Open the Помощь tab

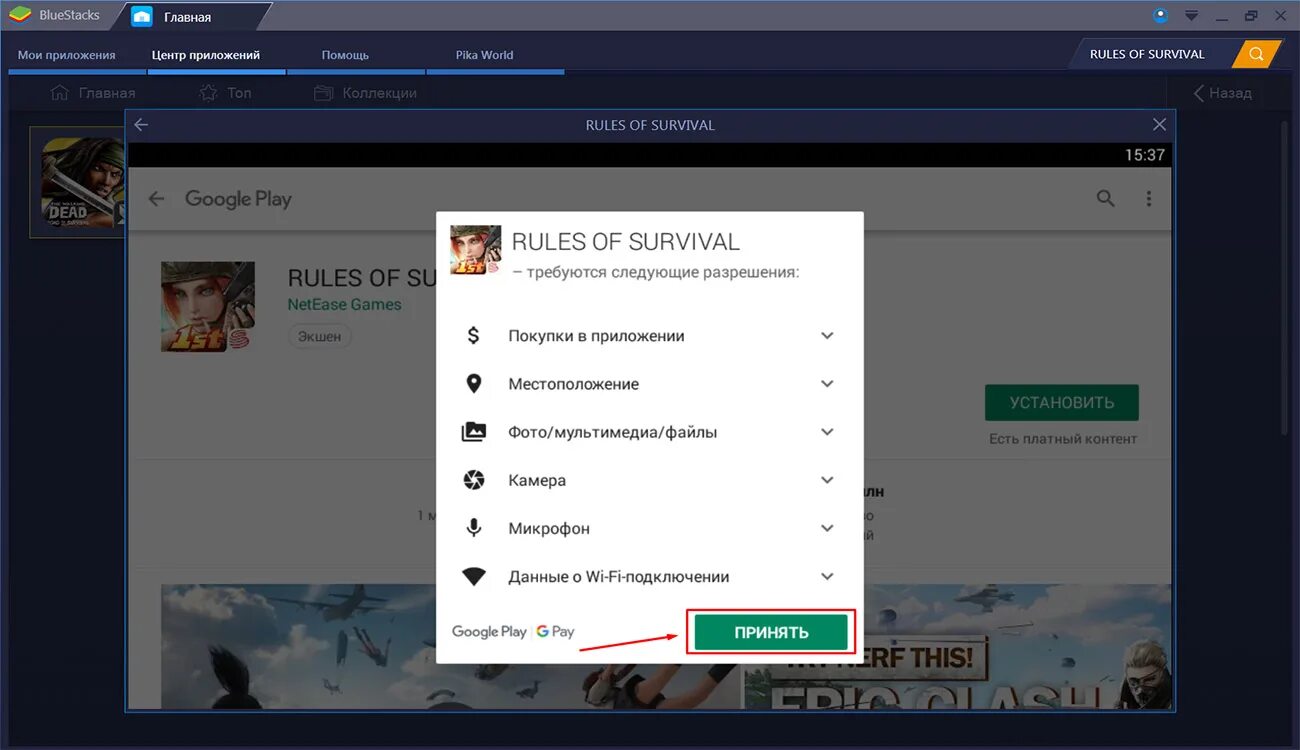(345, 55)
